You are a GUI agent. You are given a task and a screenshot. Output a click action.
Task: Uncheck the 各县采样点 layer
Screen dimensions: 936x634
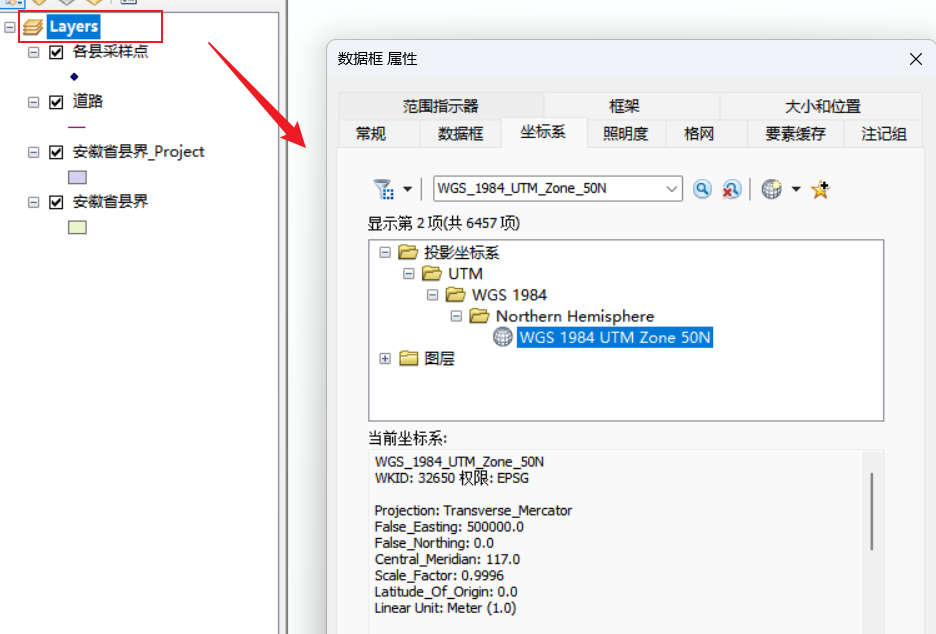56,52
